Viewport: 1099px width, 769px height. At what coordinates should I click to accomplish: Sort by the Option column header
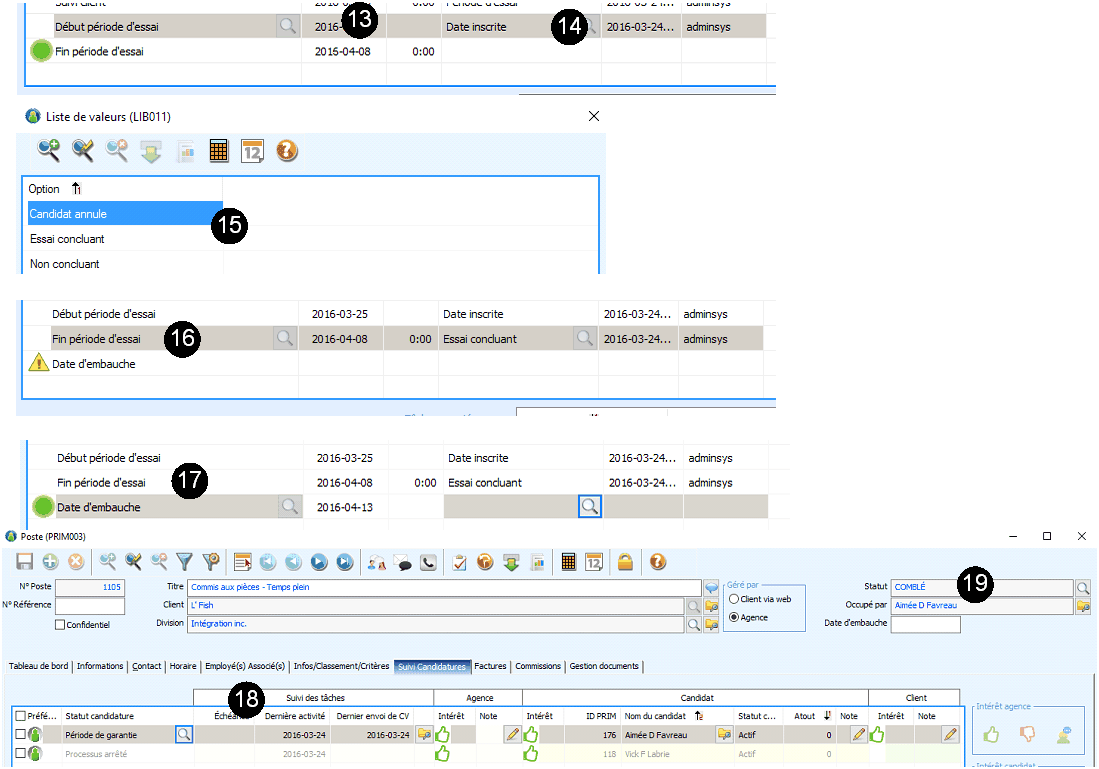(45, 189)
